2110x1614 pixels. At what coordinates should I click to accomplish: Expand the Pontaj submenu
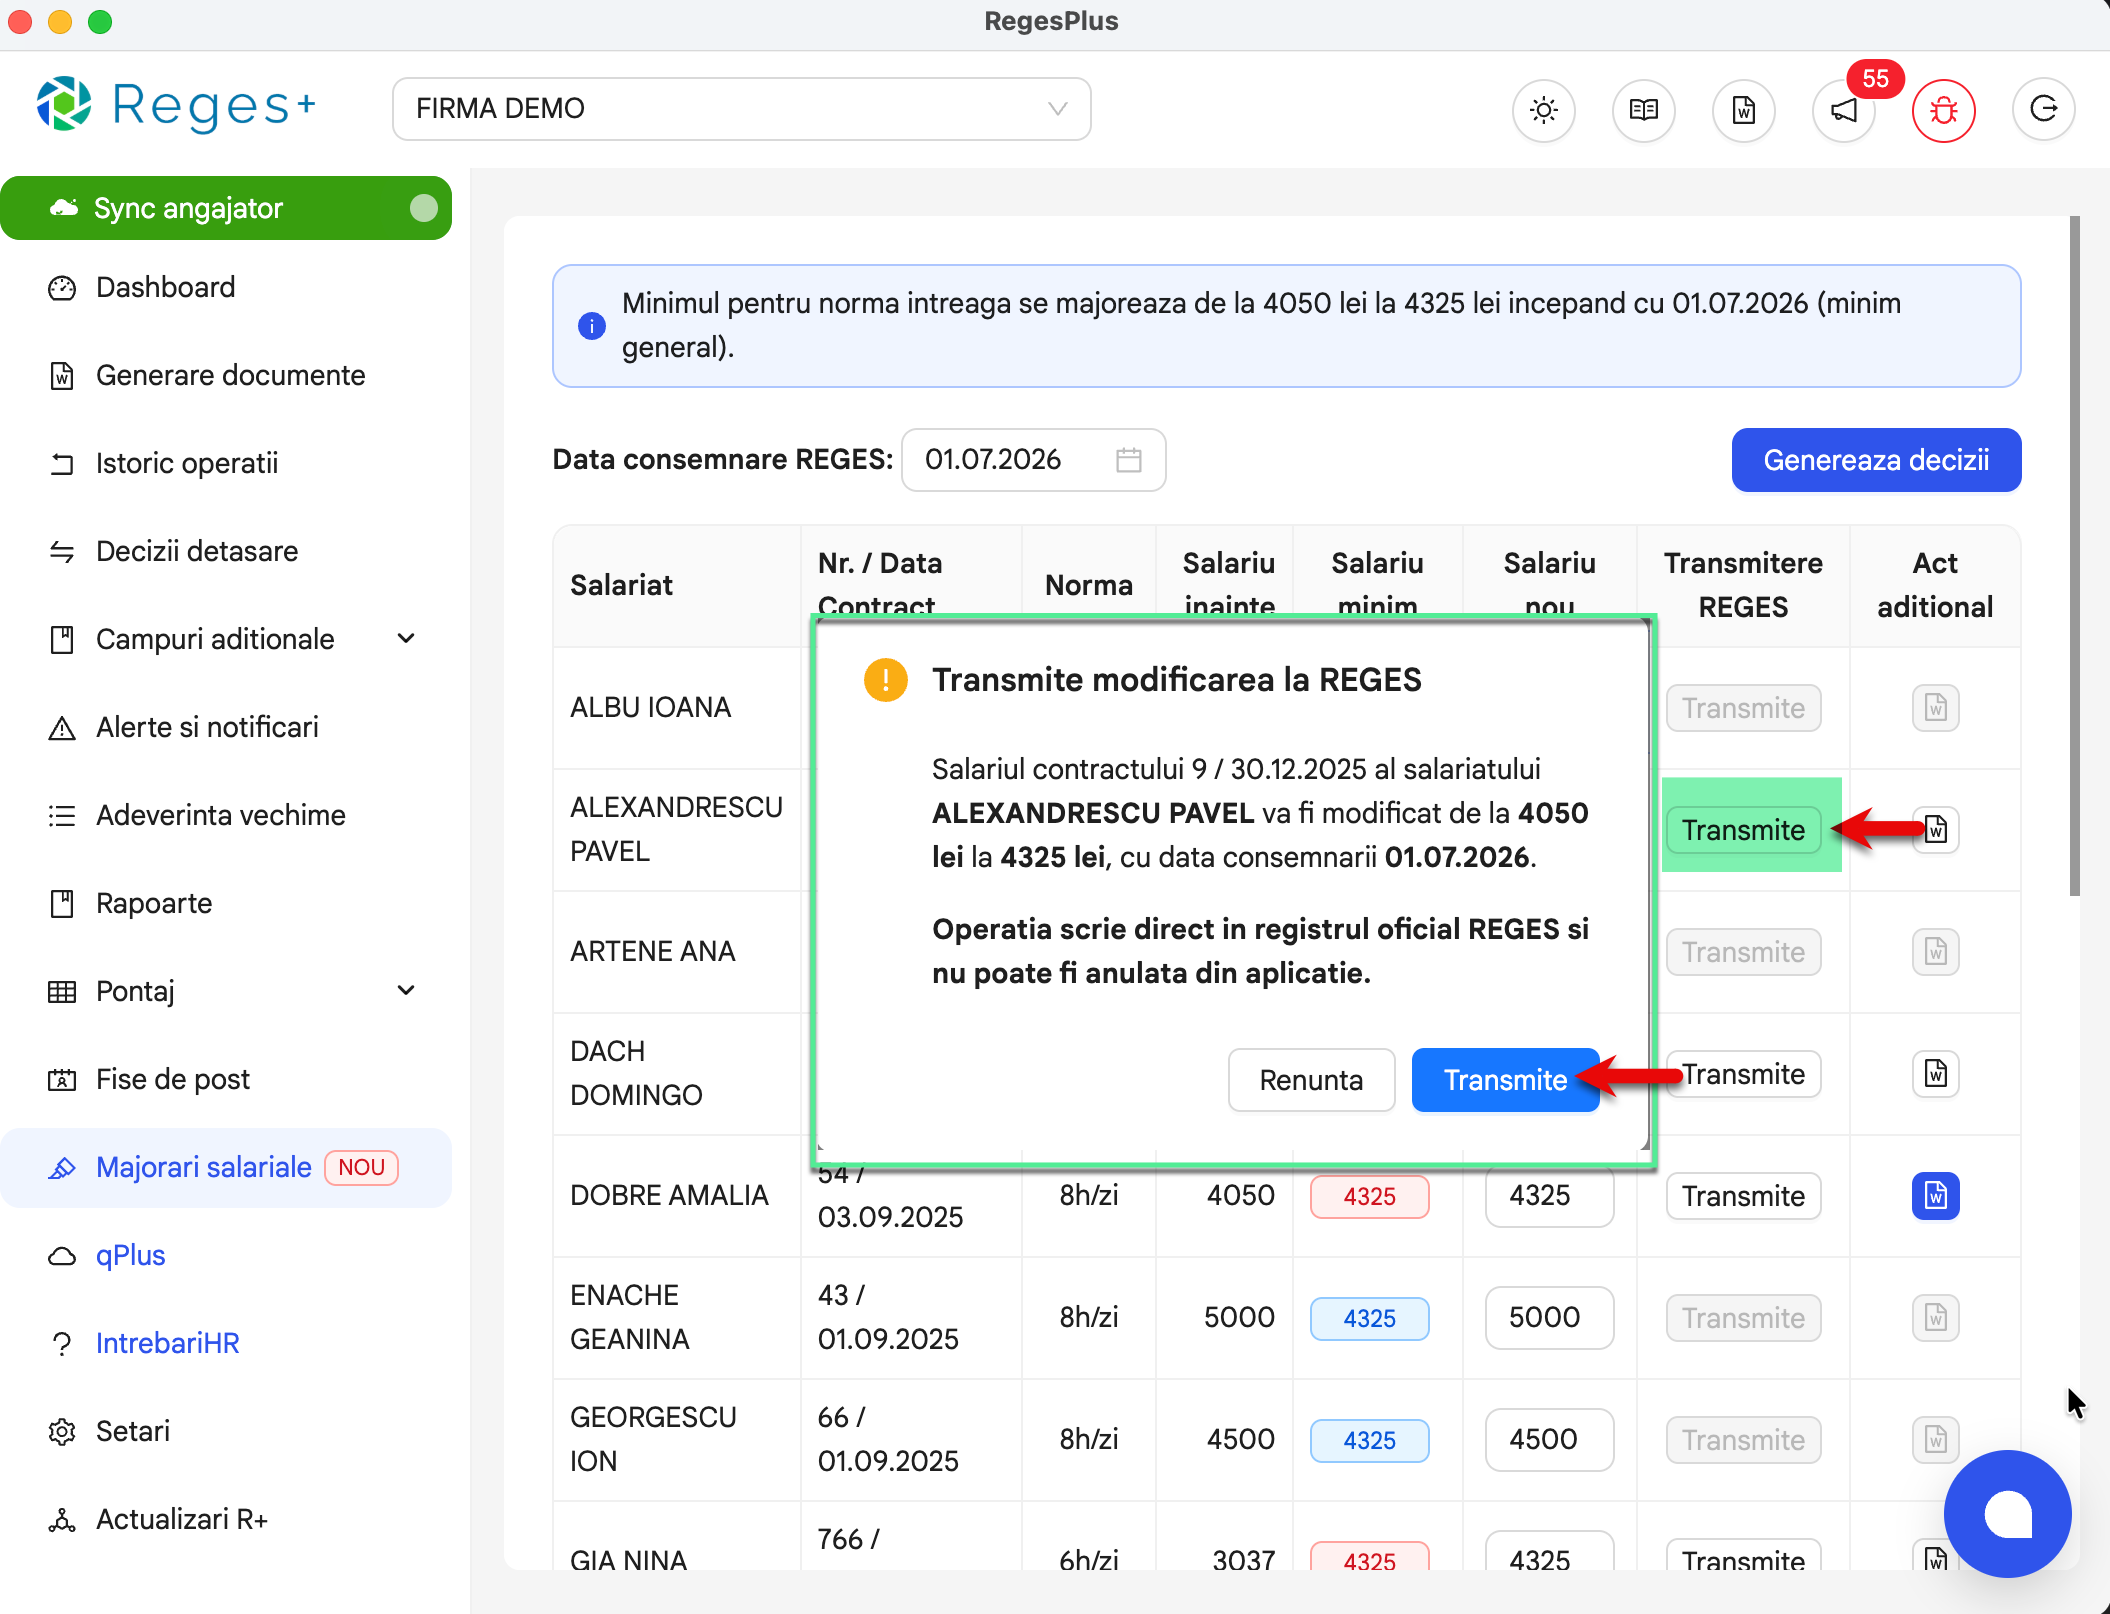[x=406, y=991]
